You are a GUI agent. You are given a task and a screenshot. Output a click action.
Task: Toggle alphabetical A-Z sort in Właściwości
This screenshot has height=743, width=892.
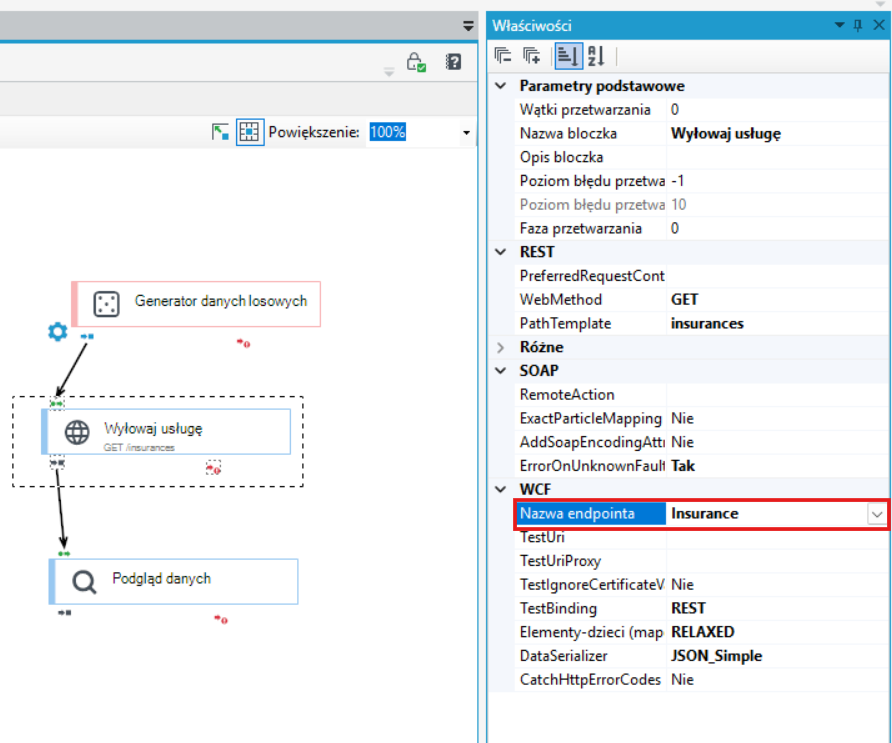pos(596,56)
